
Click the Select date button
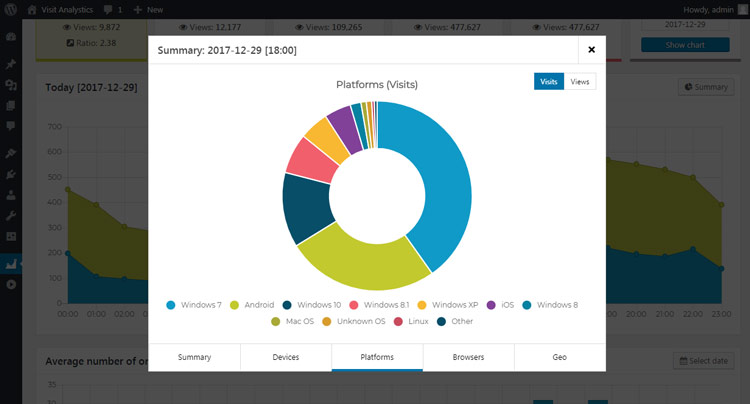click(x=704, y=361)
